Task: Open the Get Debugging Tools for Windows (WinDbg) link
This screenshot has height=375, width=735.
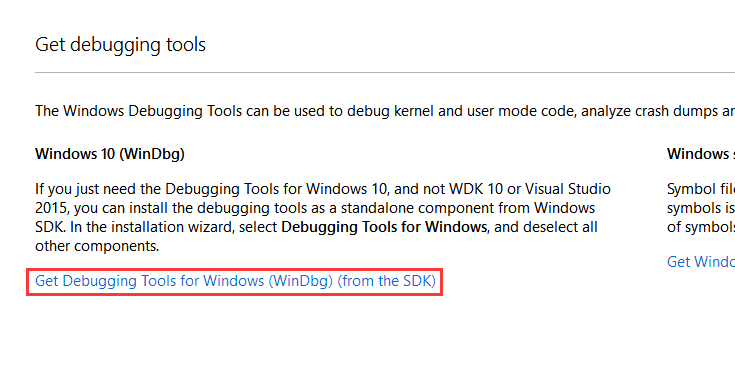Action: click(235, 281)
